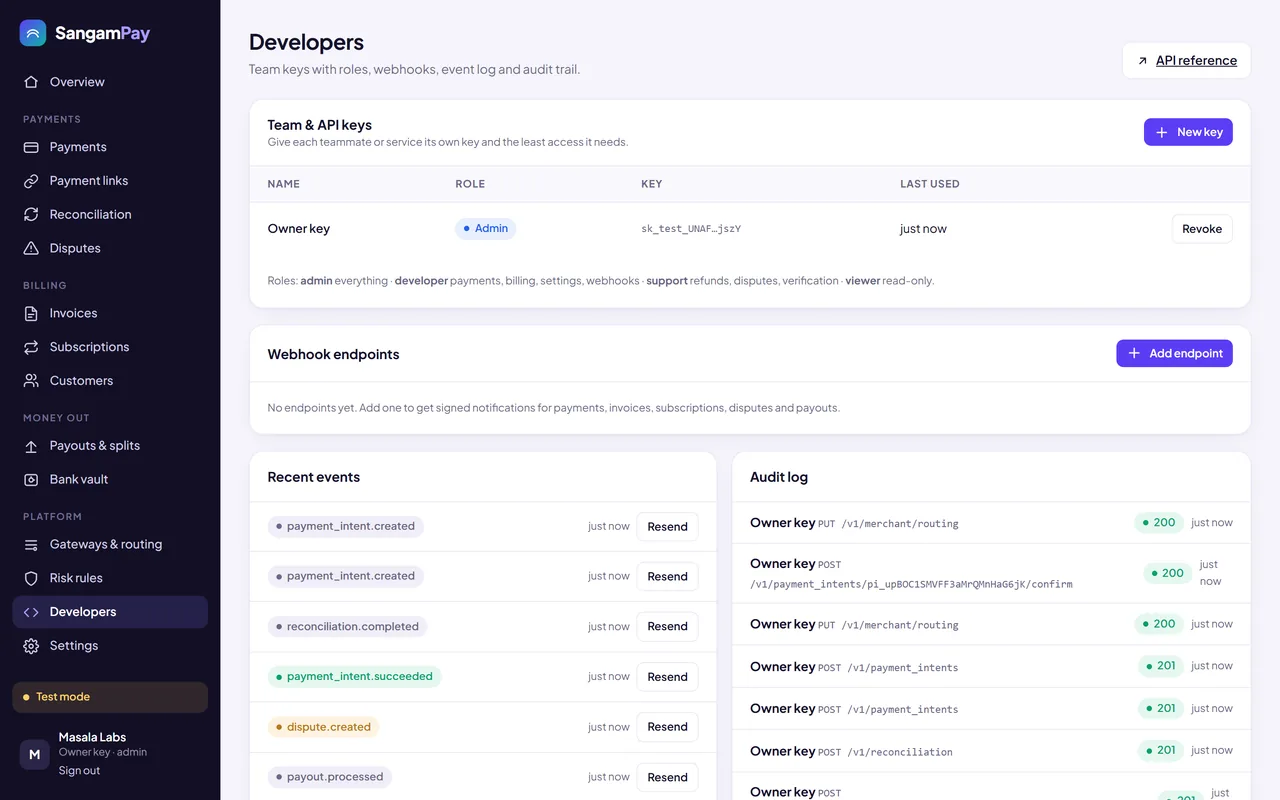Select Invoices in the sidebar
This screenshot has width=1280, height=800.
pyautogui.click(x=110, y=313)
